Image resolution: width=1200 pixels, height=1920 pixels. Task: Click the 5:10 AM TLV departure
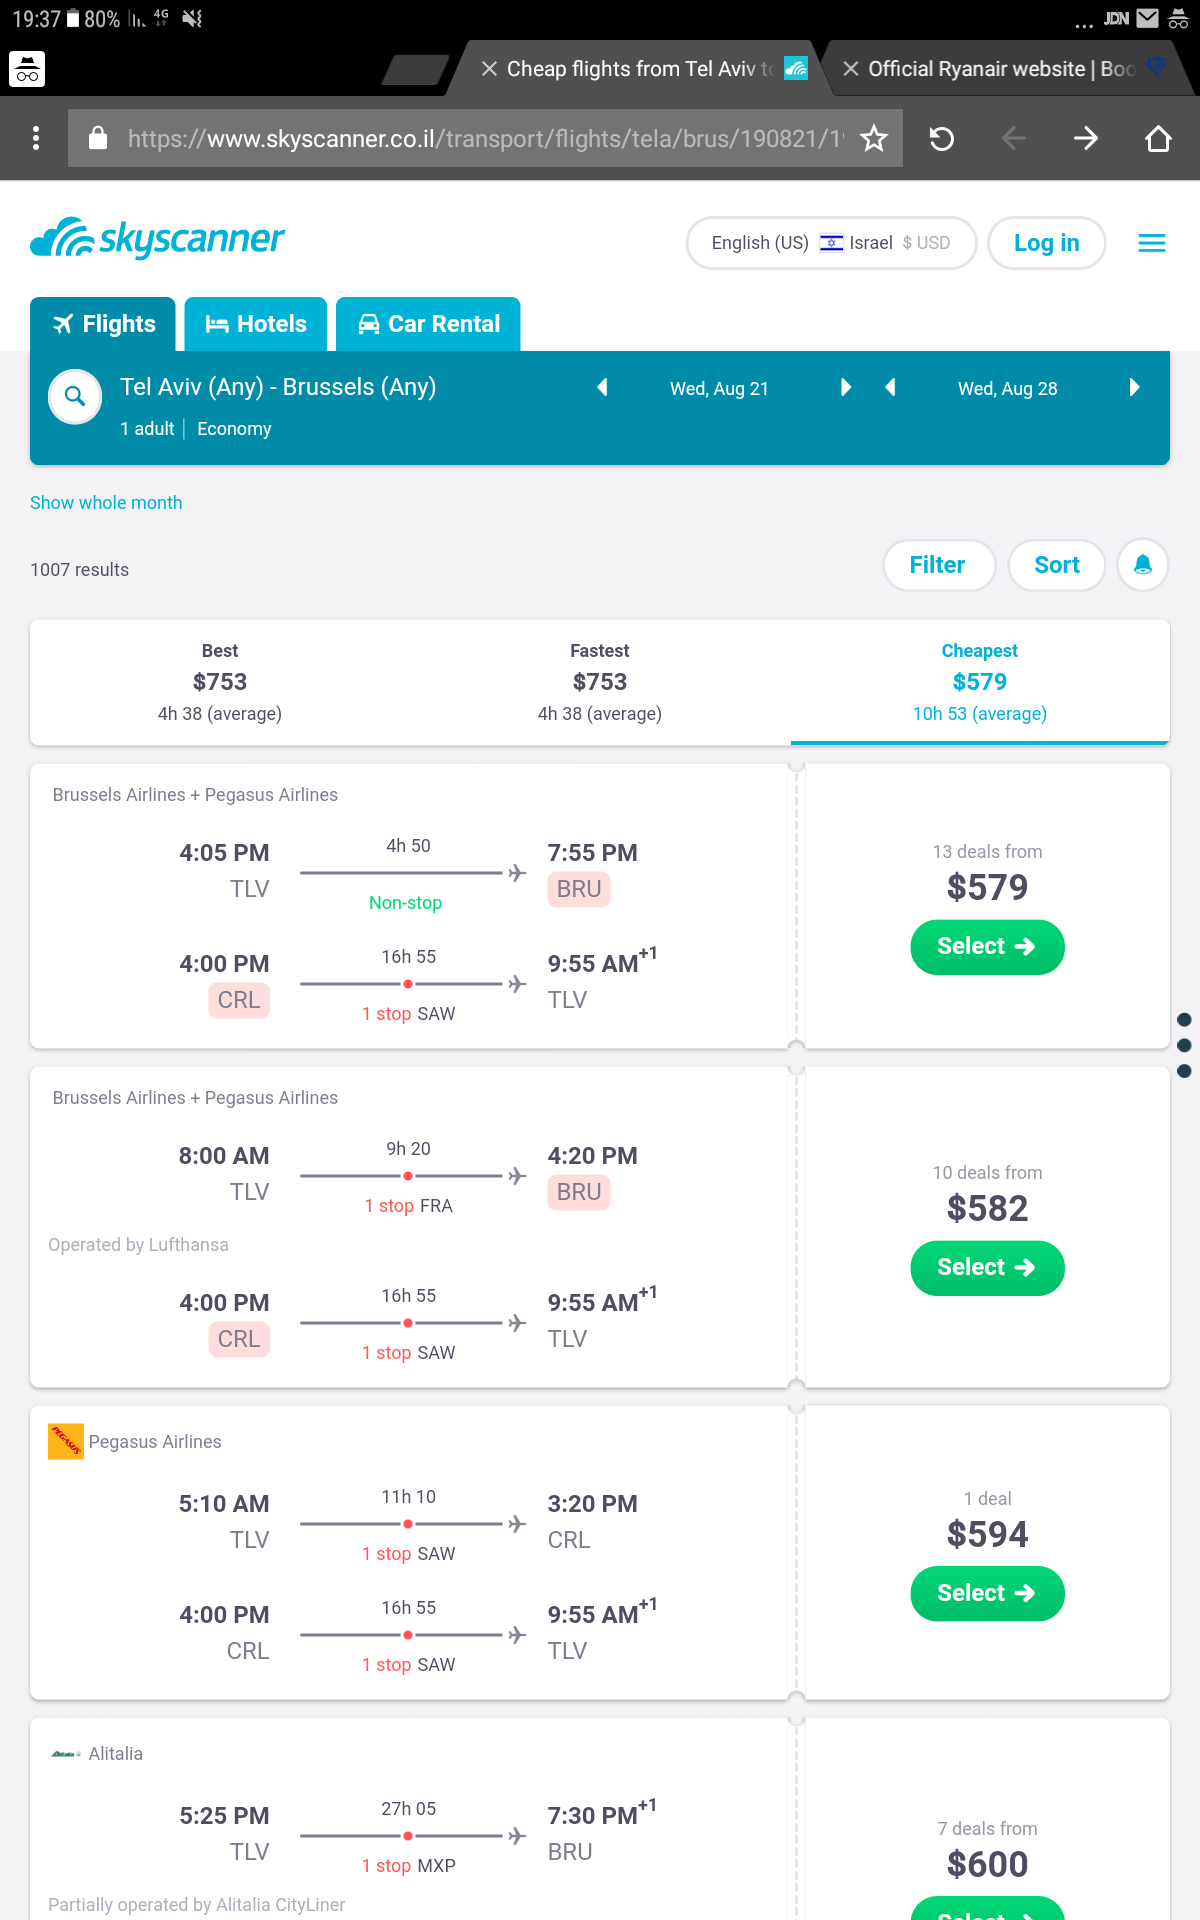(x=224, y=1521)
